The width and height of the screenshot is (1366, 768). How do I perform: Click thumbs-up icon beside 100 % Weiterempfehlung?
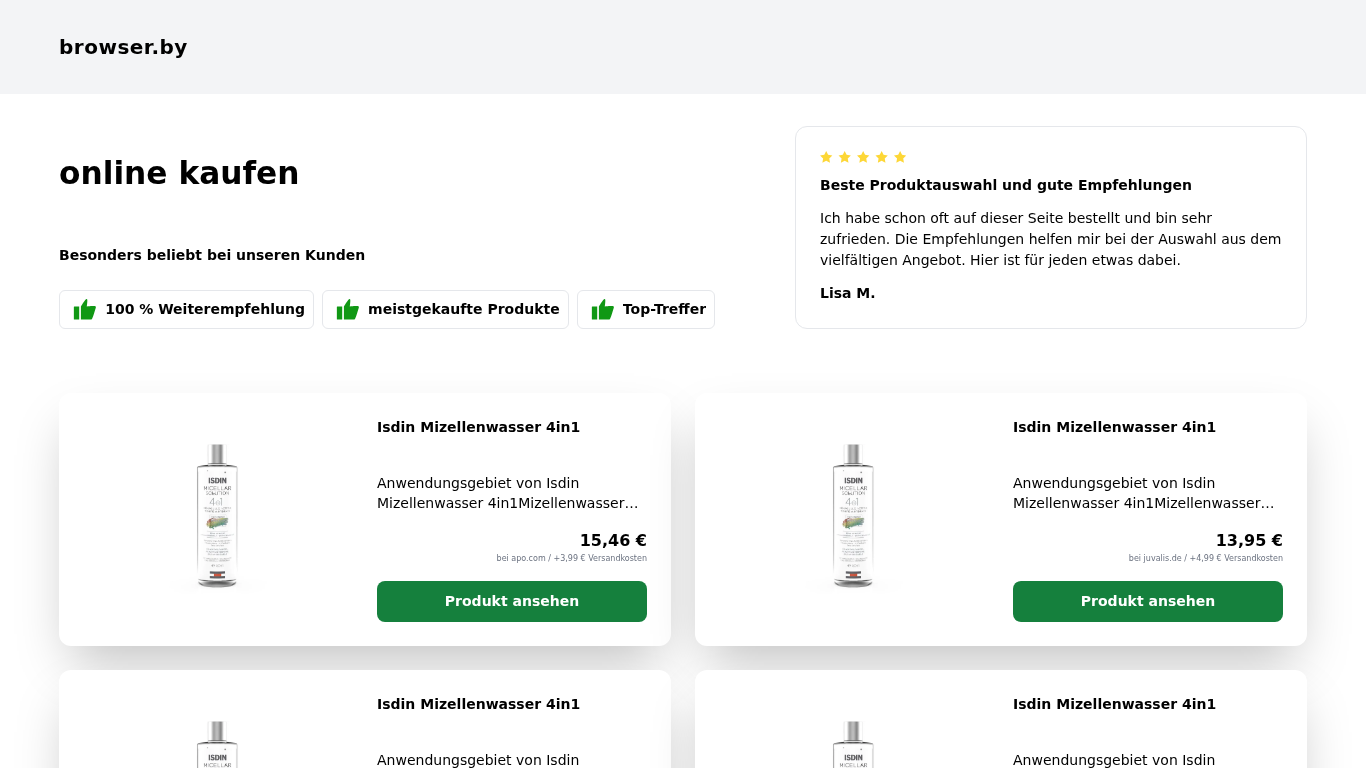[x=85, y=310]
